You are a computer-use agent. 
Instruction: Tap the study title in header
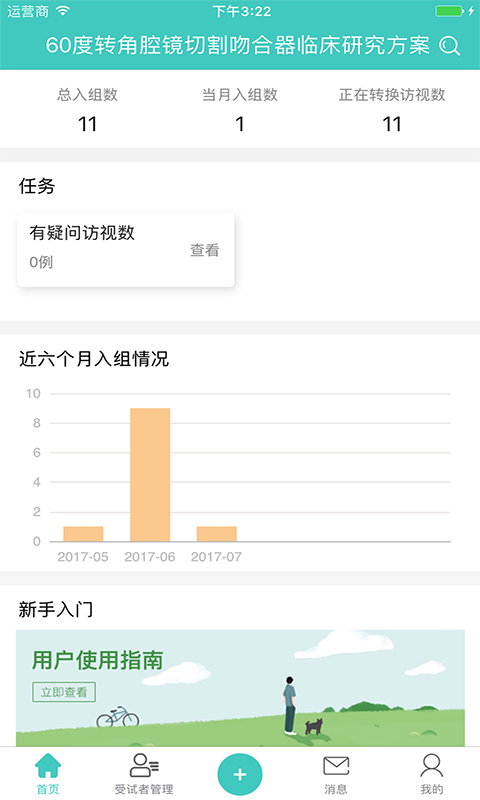[237, 45]
